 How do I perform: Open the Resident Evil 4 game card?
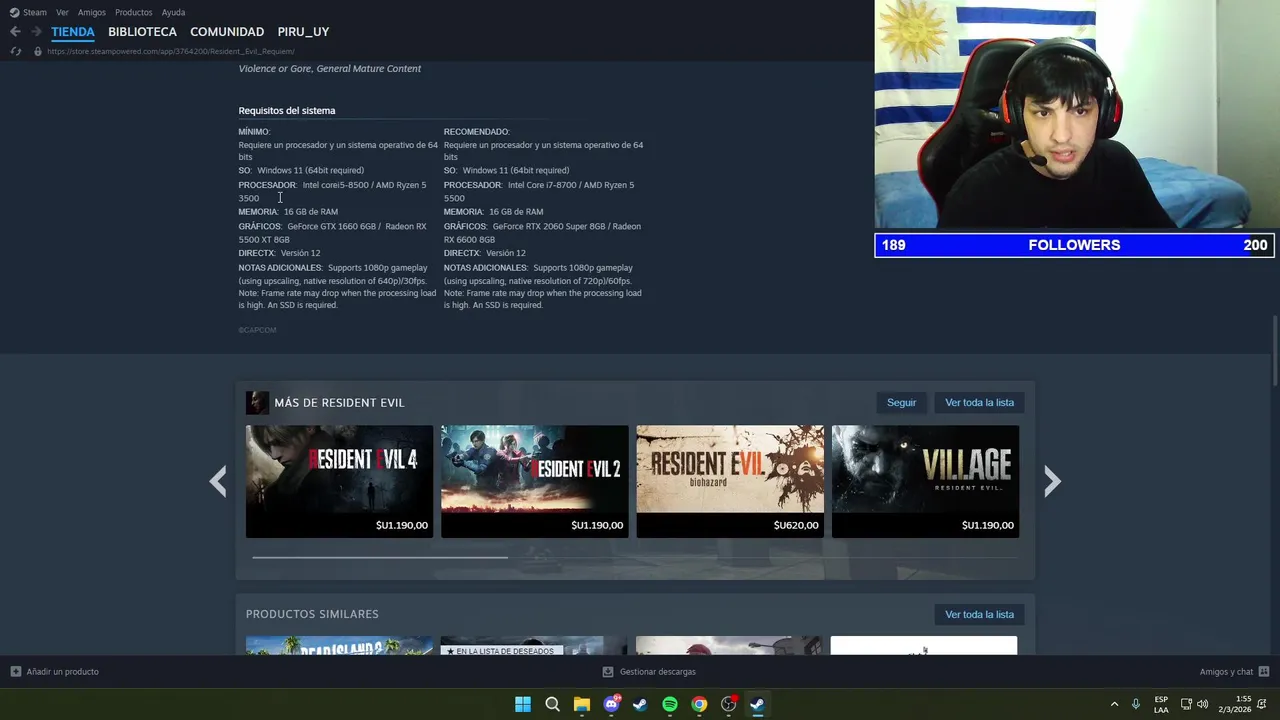click(x=339, y=481)
